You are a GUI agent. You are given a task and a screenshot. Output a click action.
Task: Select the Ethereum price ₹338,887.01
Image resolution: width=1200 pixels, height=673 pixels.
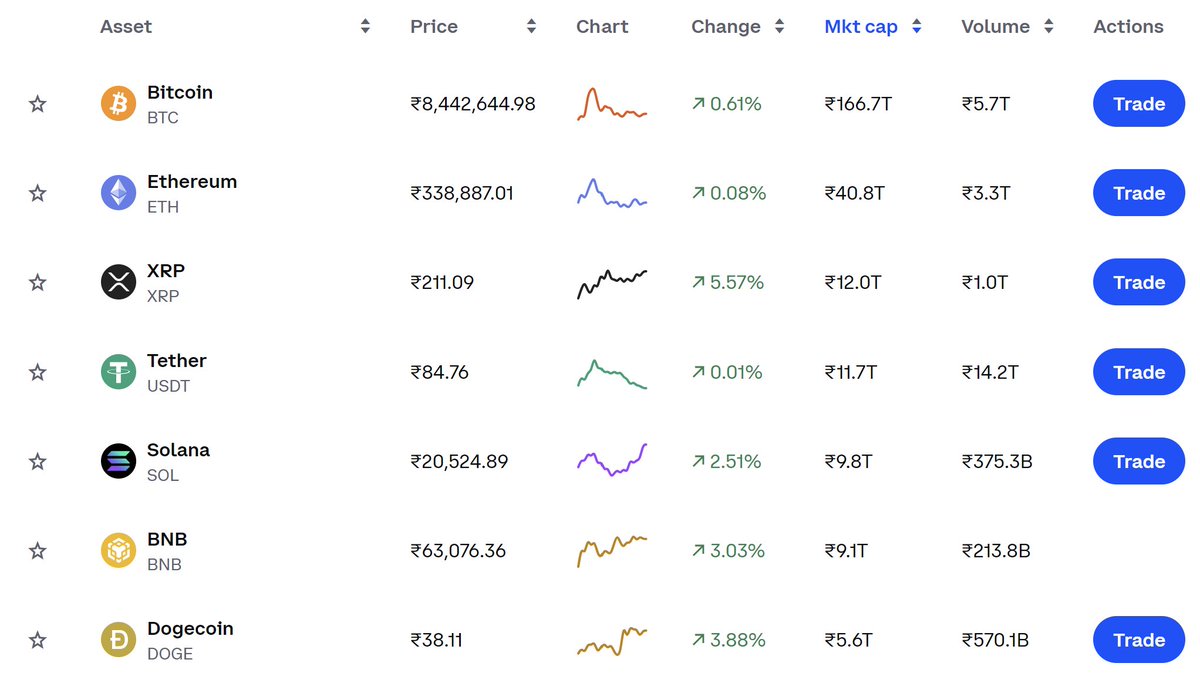(462, 193)
